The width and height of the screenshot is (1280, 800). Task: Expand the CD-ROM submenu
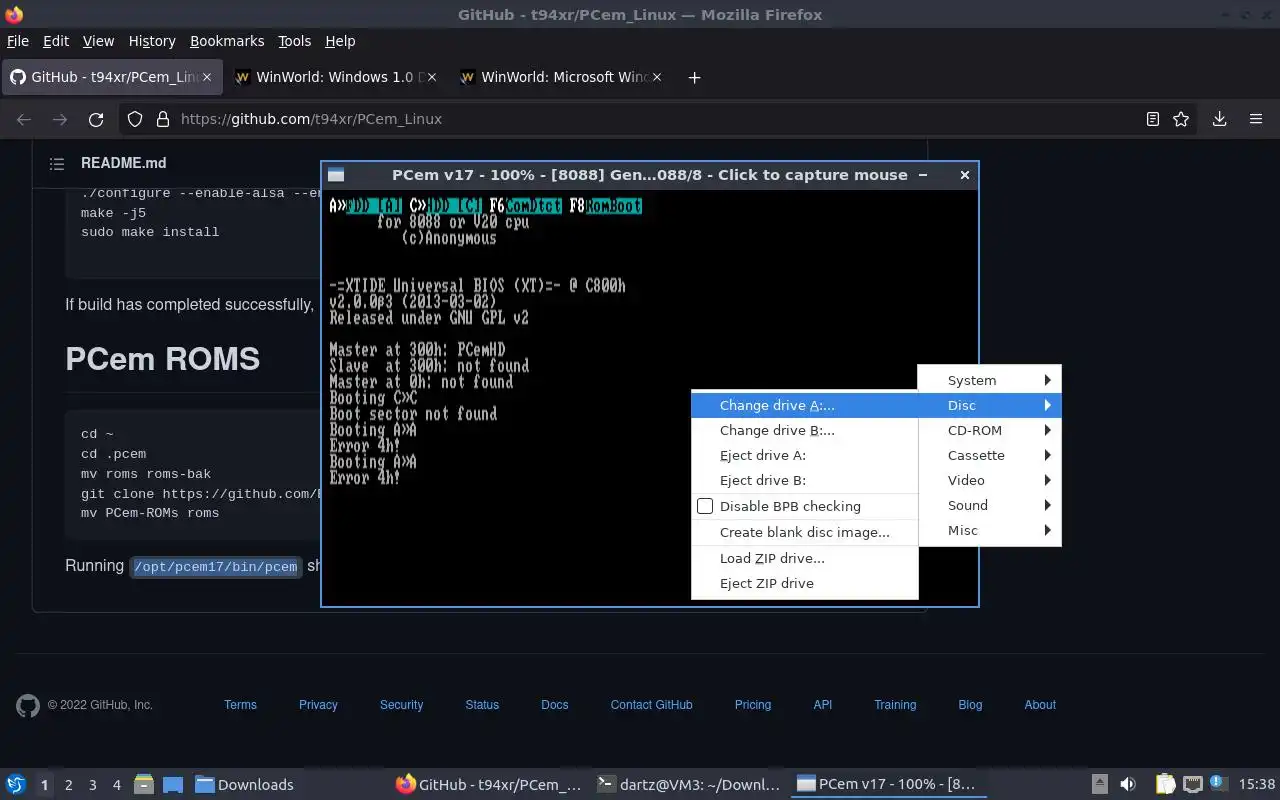tap(989, 430)
